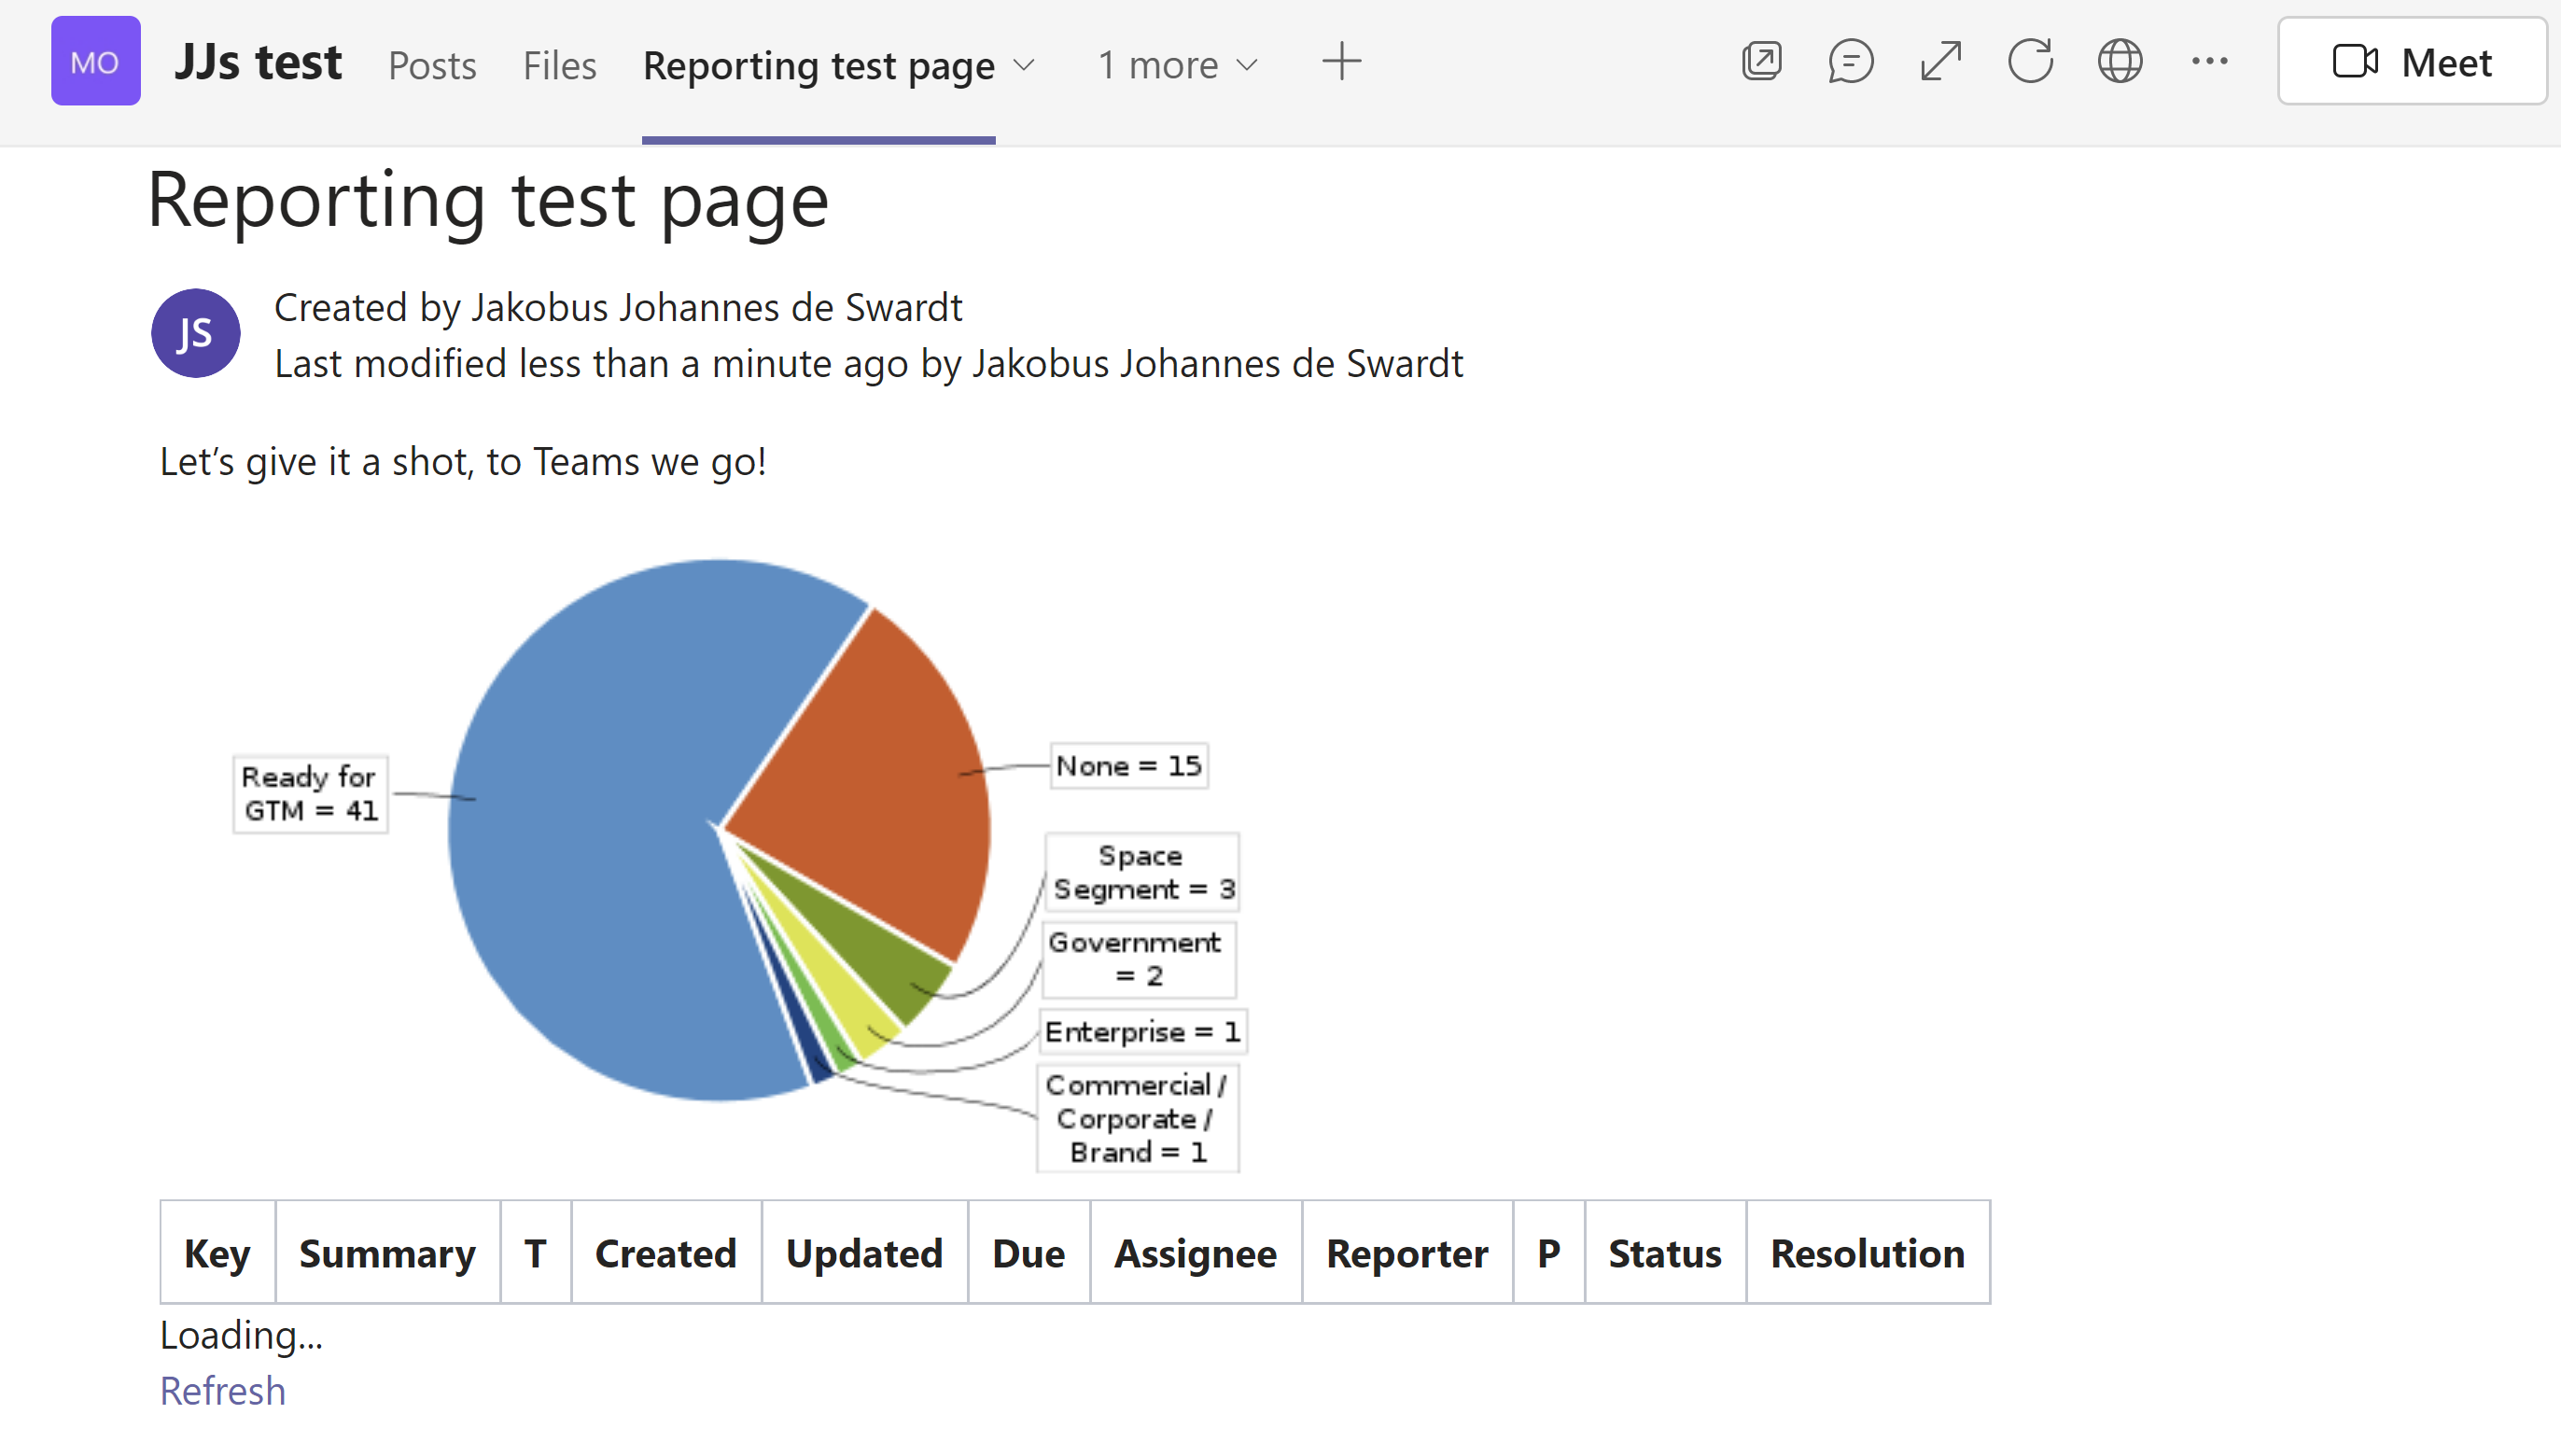Click the Summary column header
This screenshot has height=1456, width=2561.
(x=388, y=1253)
